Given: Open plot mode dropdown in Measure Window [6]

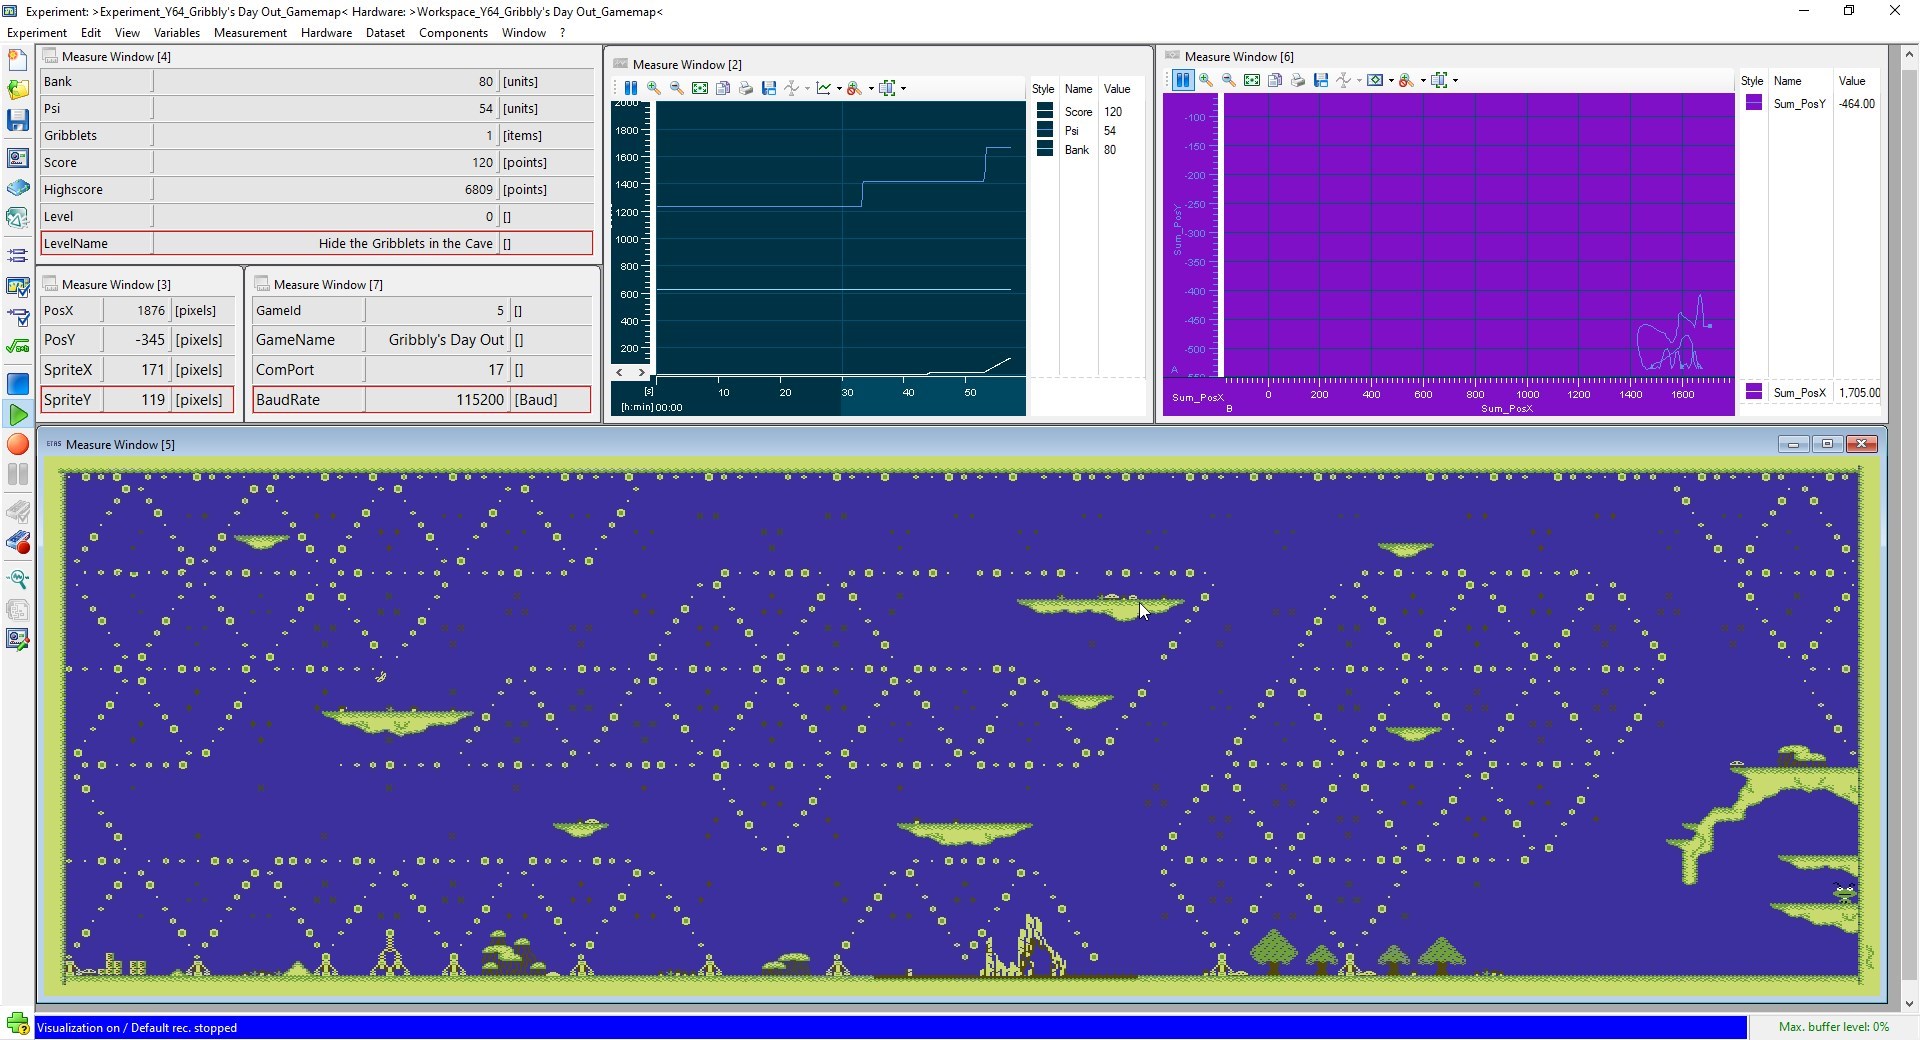Looking at the screenshot, I should click(x=1391, y=80).
